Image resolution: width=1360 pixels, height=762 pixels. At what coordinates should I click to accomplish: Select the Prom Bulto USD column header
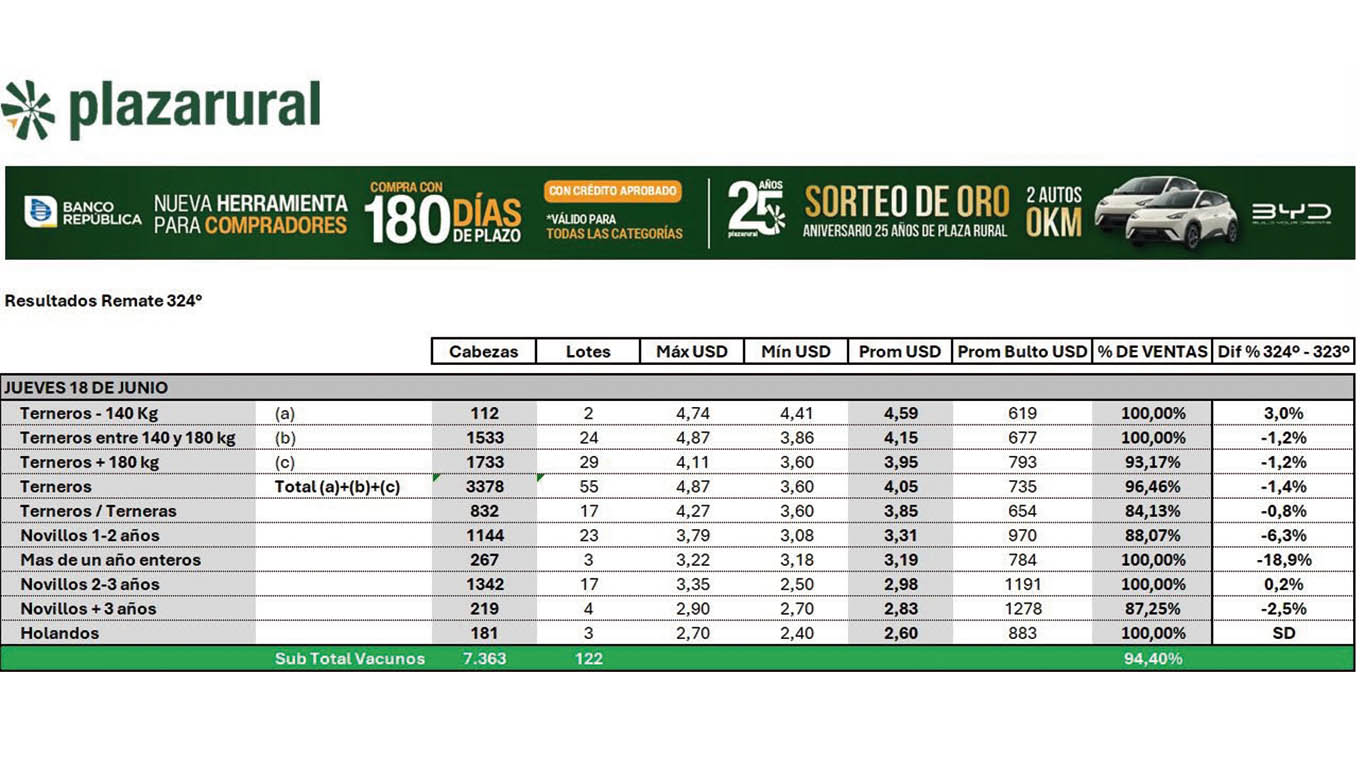pyautogui.click(x=1022, y=351)
